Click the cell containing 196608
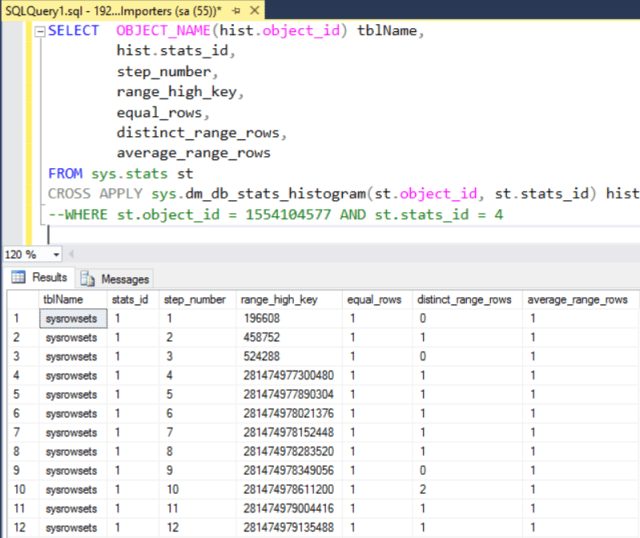 (260, 320)
